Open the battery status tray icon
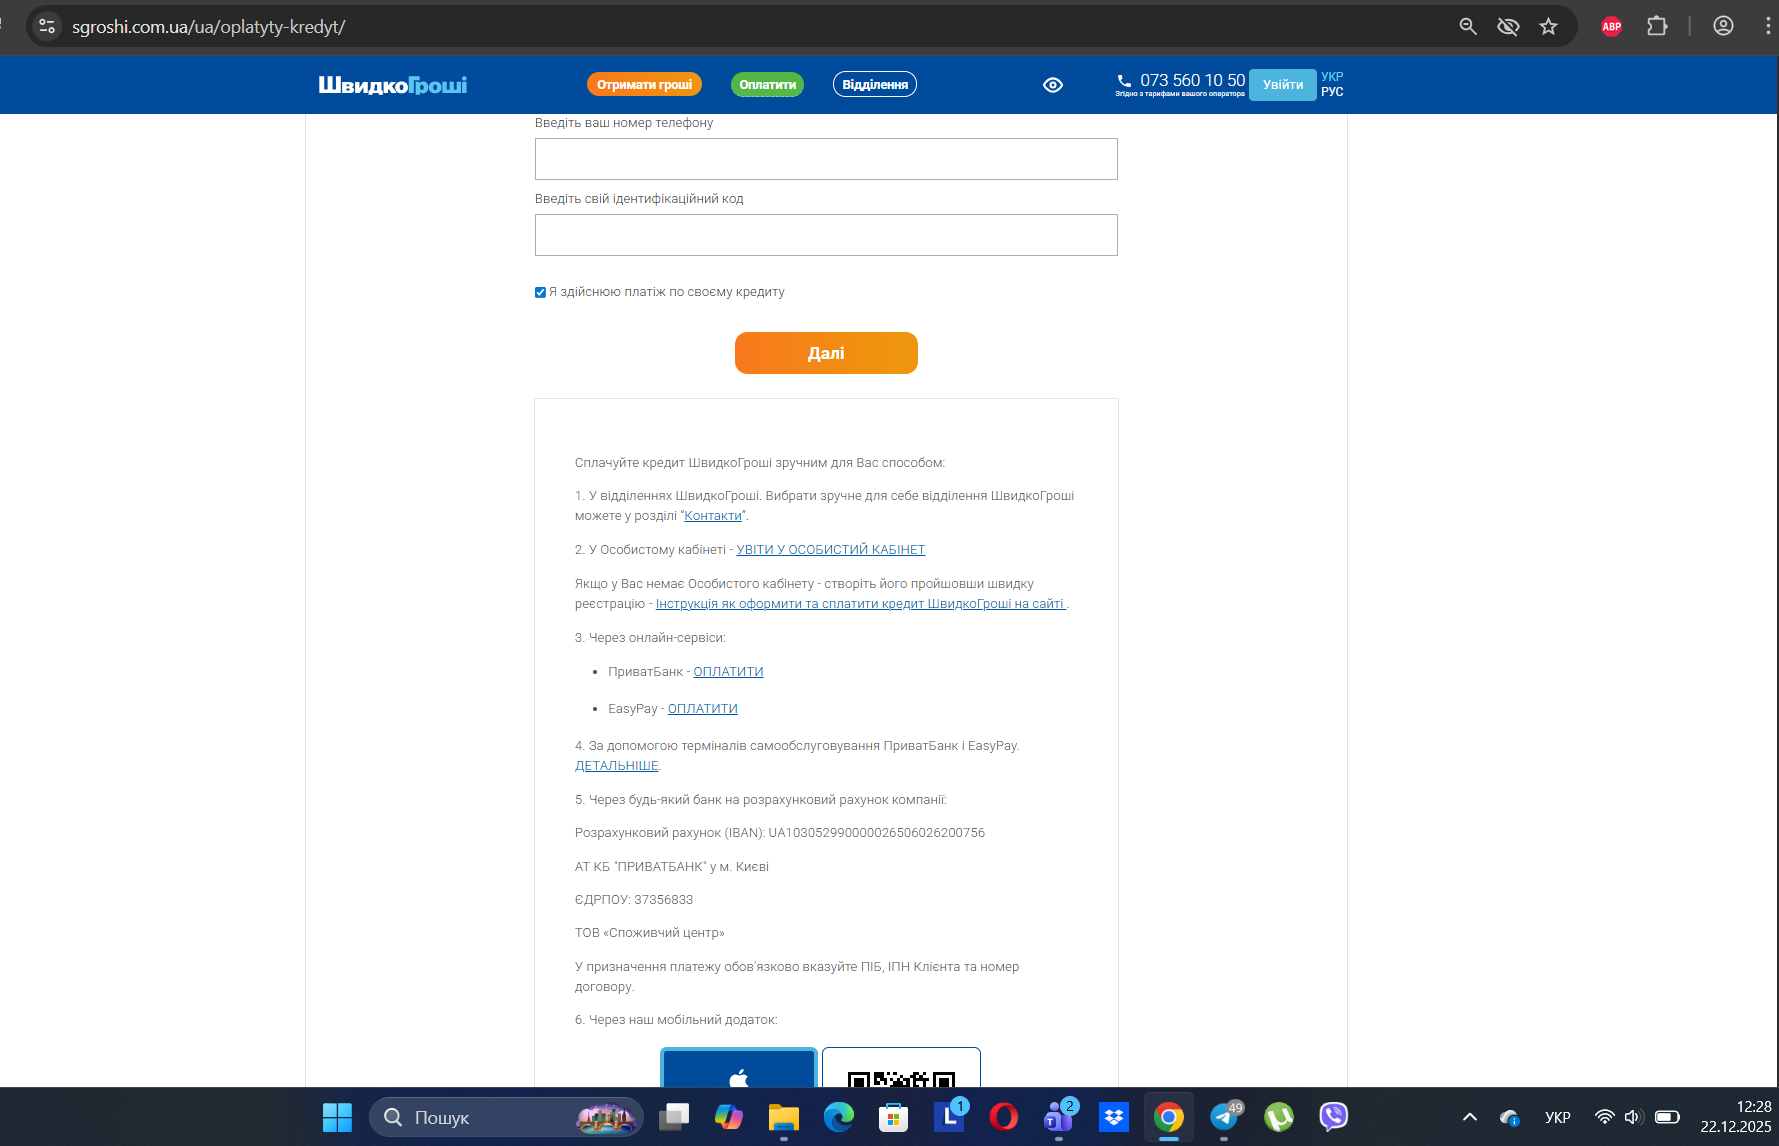The width and height of the screenshot is (1779, 1146). click(x=1667, y=1117)
